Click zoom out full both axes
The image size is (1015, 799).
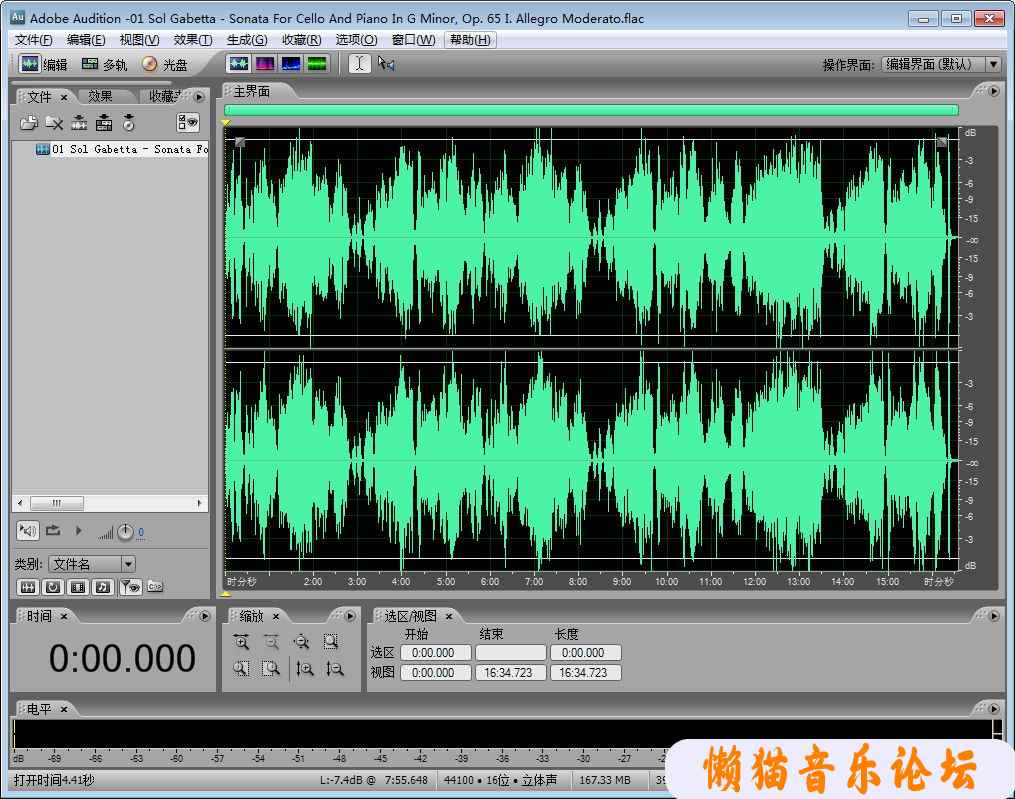click(301, 642)
